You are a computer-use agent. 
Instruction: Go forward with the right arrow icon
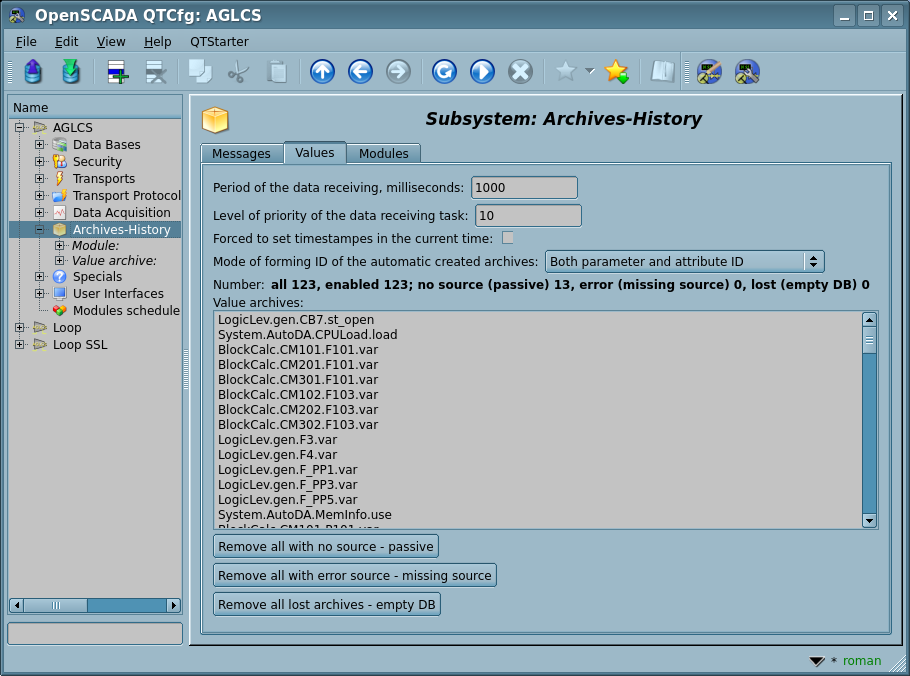tap(398, 72)
